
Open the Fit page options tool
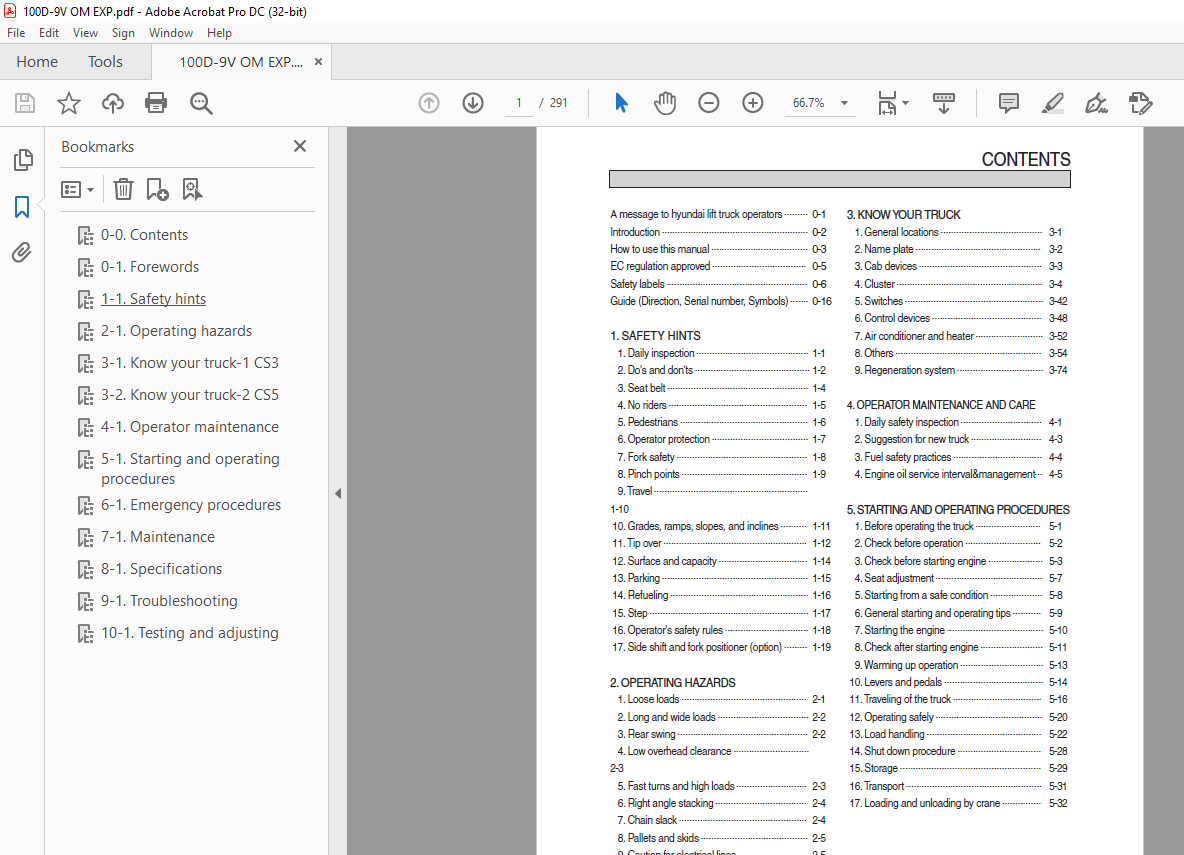893,103
